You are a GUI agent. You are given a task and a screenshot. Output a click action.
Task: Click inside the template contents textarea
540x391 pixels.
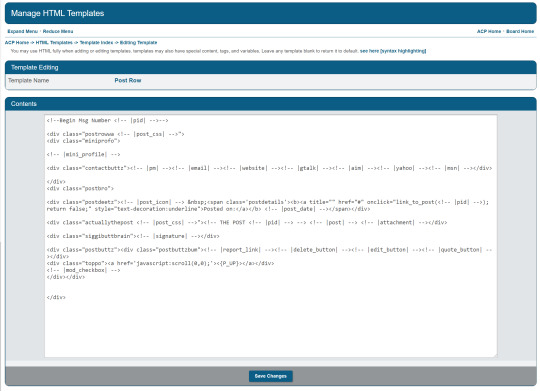pyautogui.click(x=271, y=236)
